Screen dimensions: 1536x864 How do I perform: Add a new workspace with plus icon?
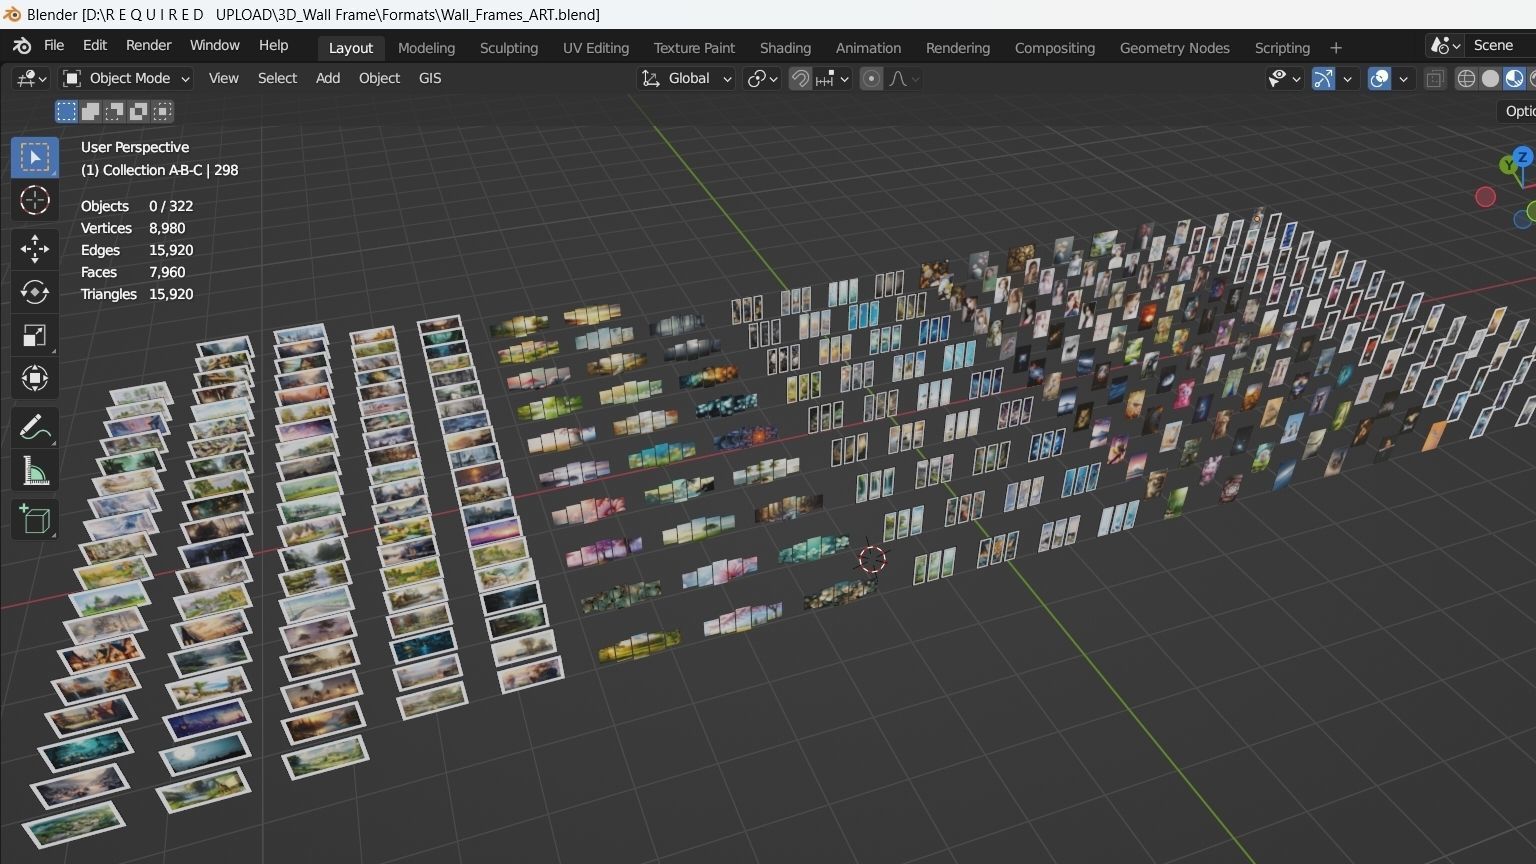coord(1336,48)
